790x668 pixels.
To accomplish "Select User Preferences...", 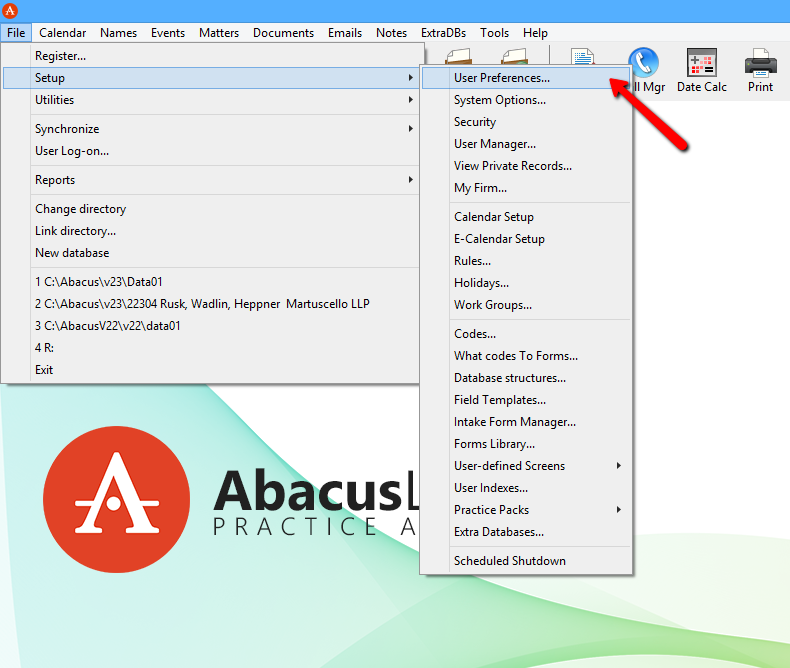I will point(526,78).
